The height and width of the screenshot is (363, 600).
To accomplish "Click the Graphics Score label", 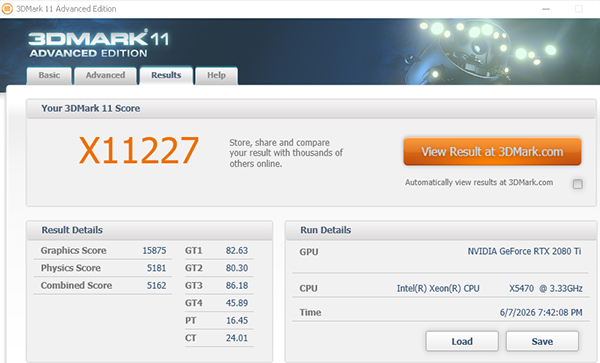I will [73, 251].
